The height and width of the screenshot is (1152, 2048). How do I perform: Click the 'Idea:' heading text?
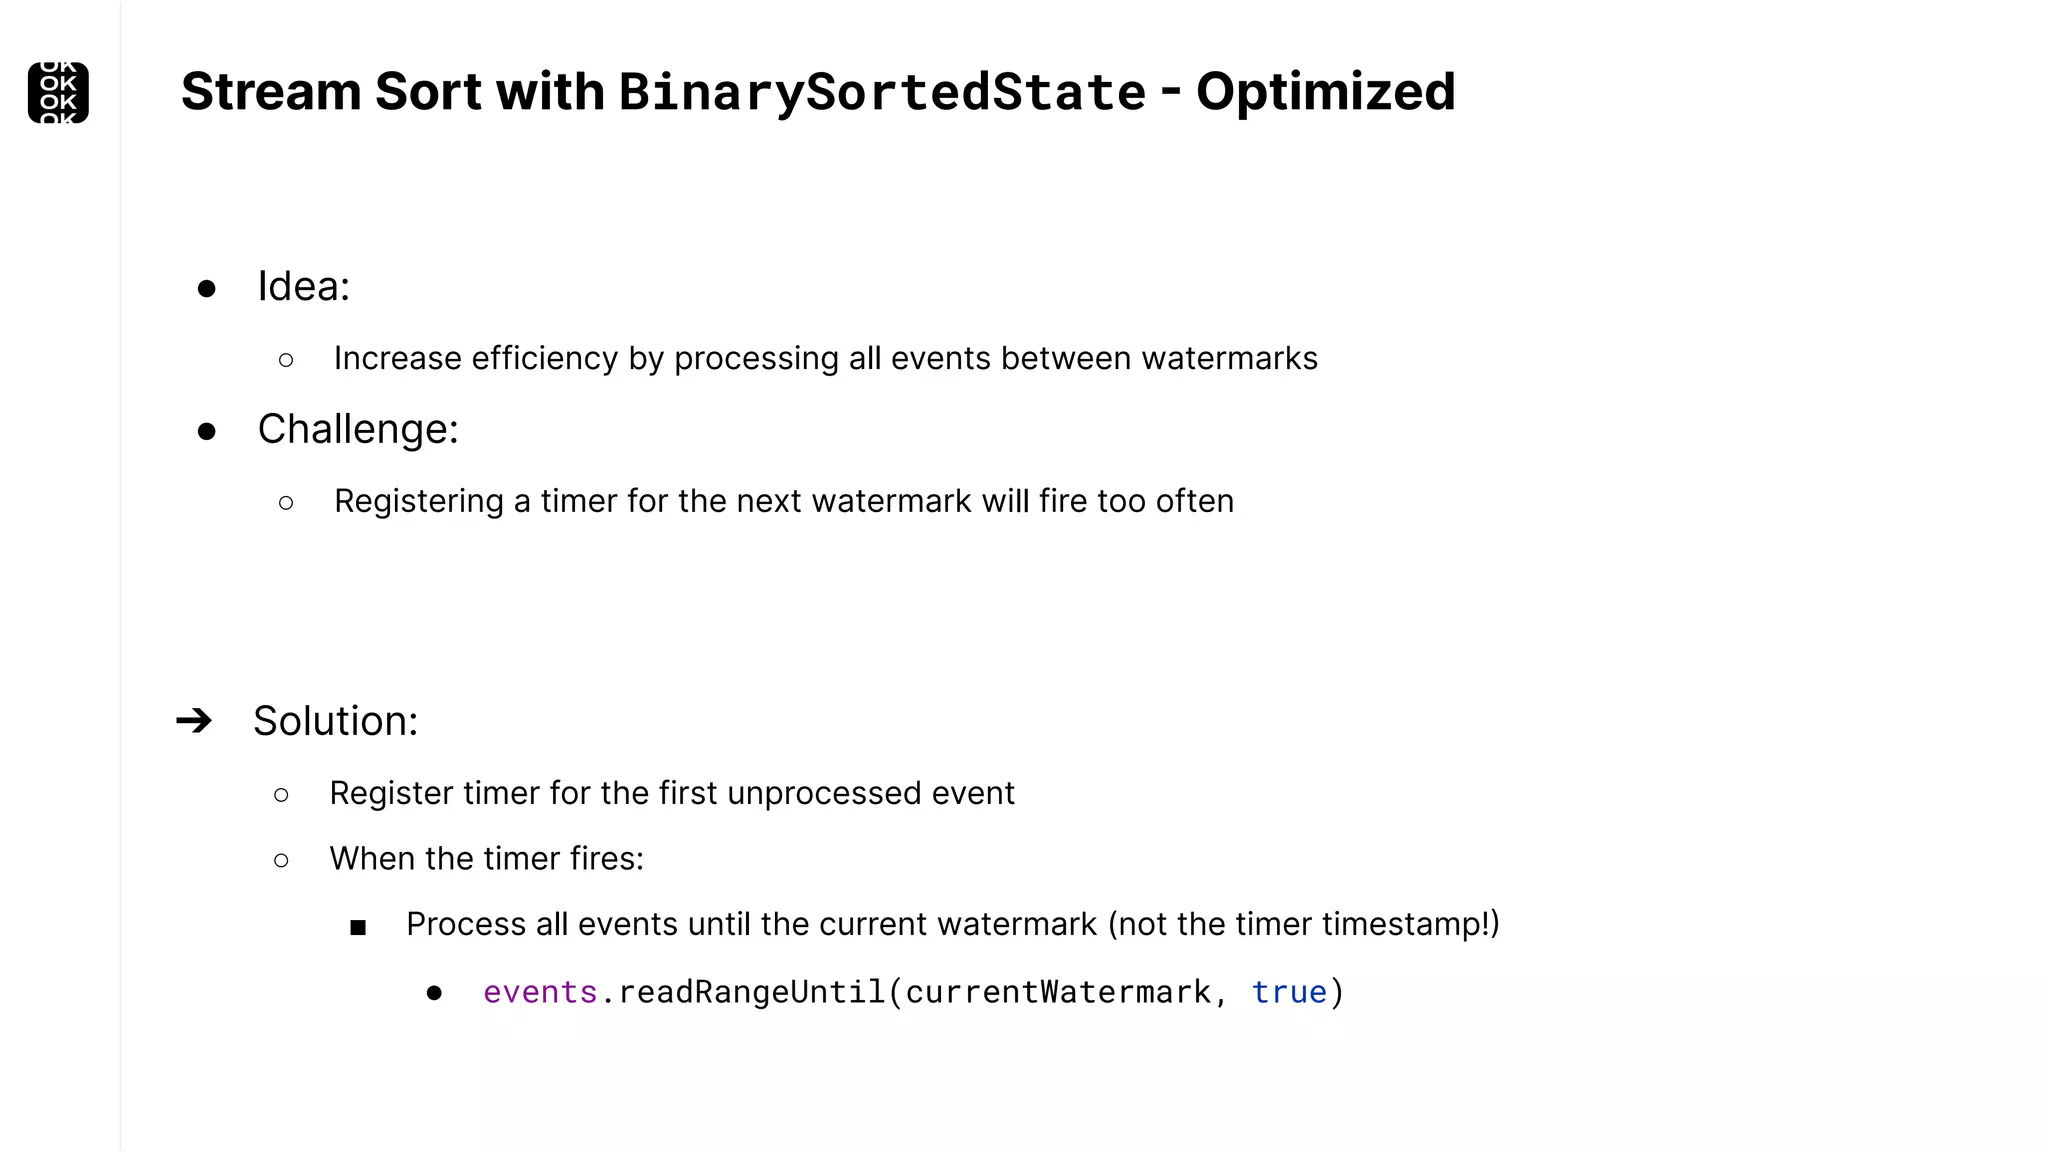tap(303, 286)
